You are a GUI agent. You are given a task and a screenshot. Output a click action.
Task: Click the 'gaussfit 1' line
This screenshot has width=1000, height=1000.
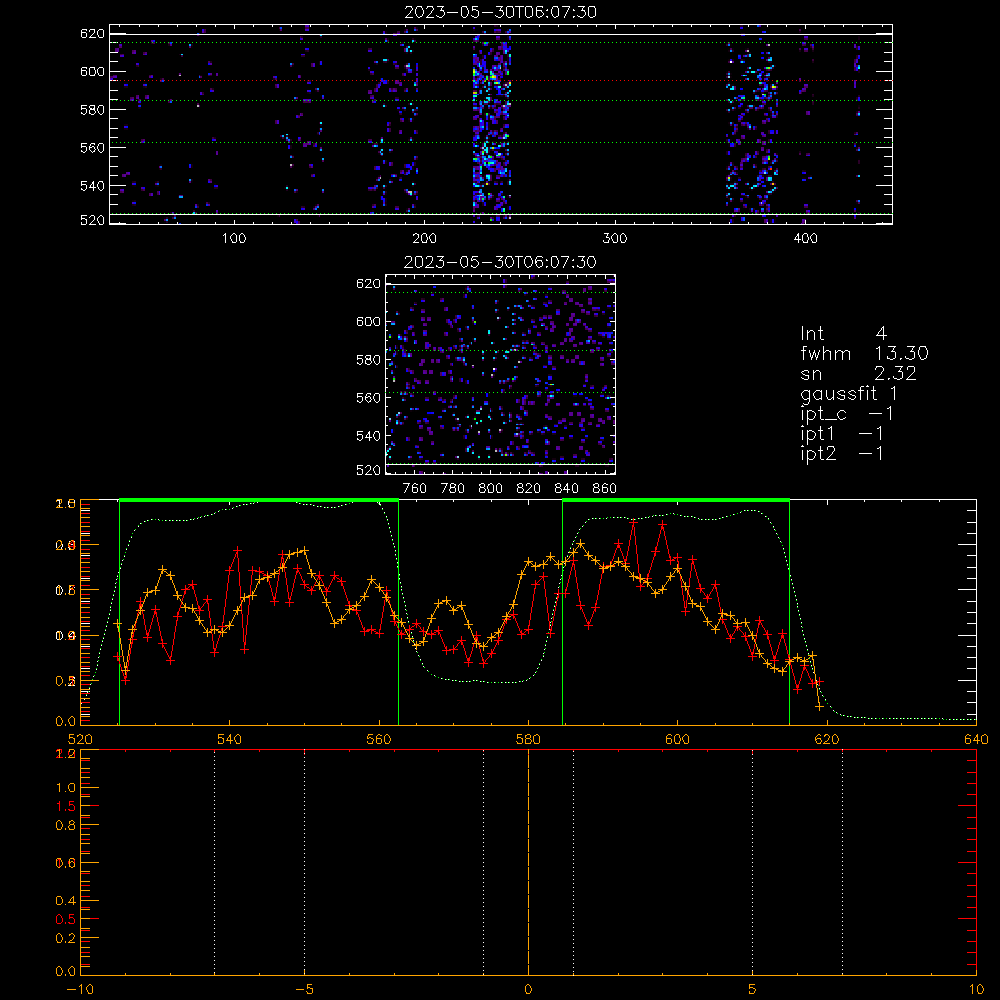point(849,393)
